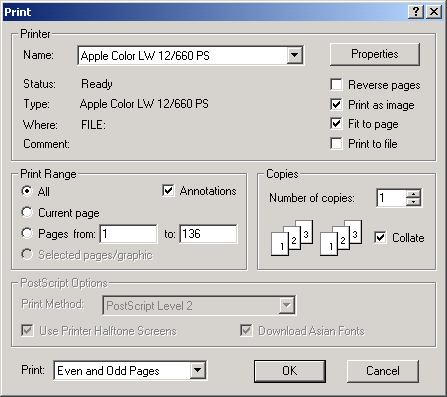Enable the Reverse pages checkbox
Image resolution: width=447 pixels, height=397 pixels.
pyautogui.click(x=336, y=85)
